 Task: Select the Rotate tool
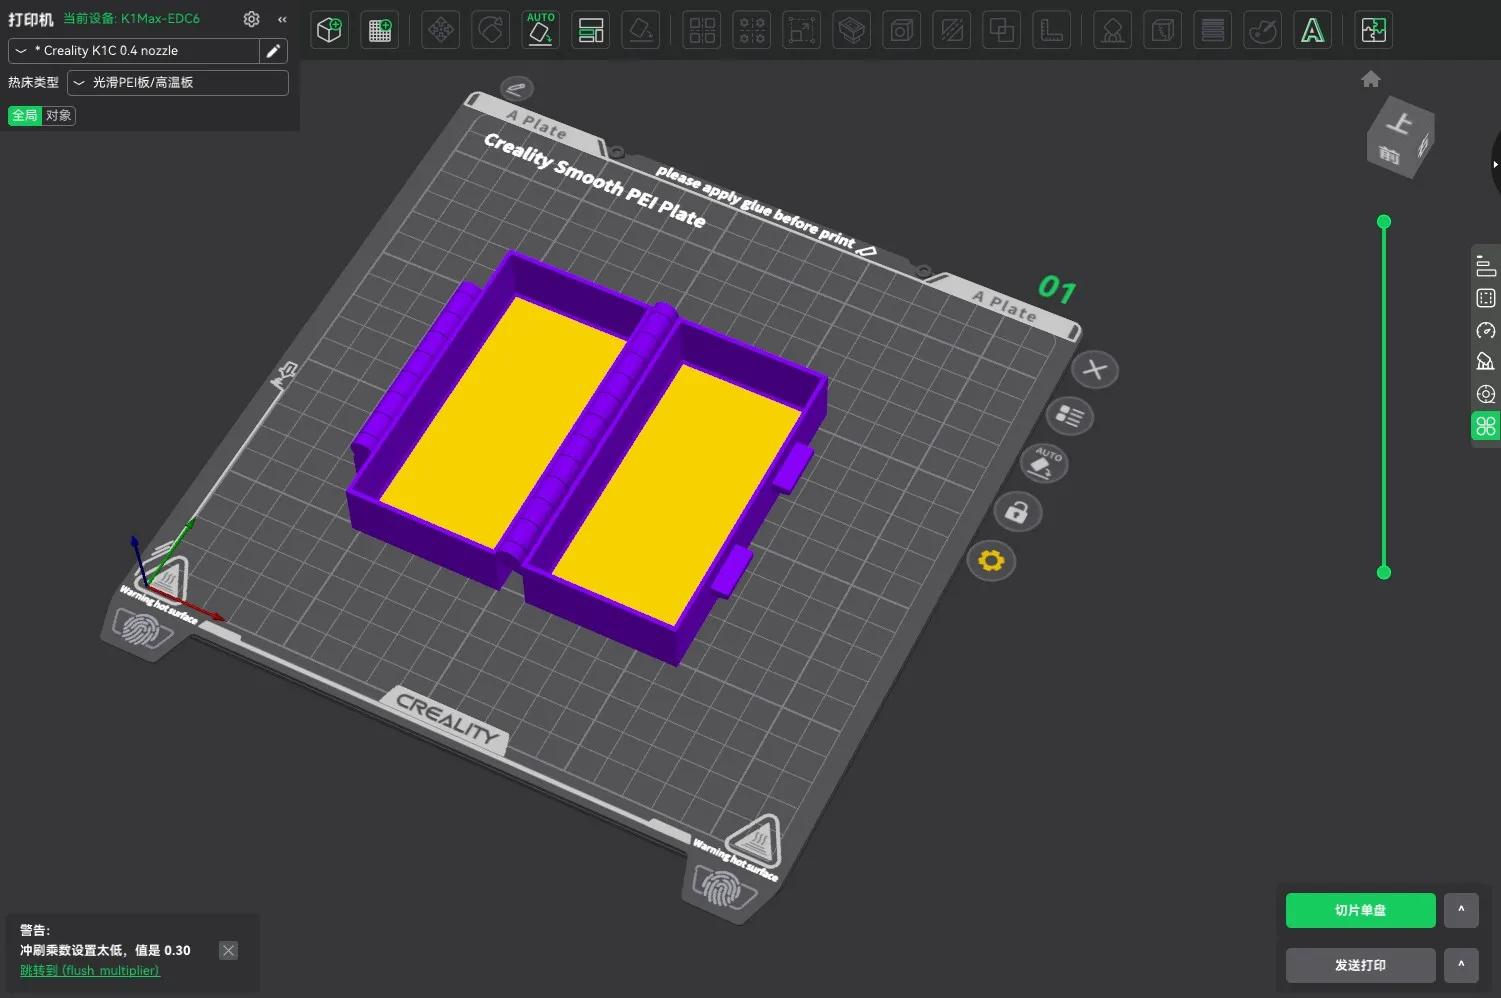click(491, 30)
